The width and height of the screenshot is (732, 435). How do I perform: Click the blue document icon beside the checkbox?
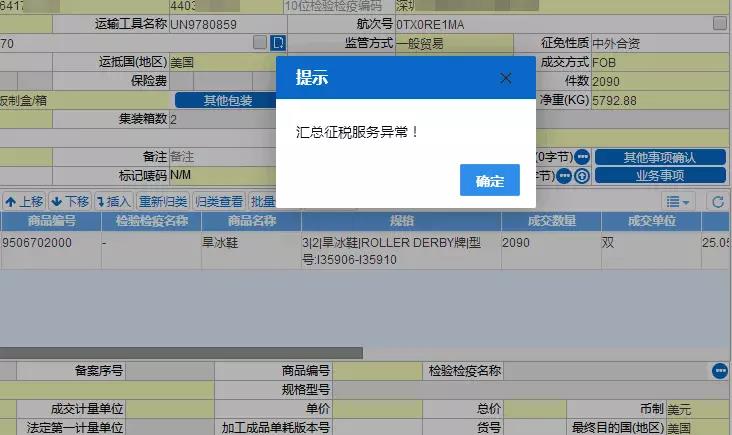pyautogui.click(x=278, y=43)
